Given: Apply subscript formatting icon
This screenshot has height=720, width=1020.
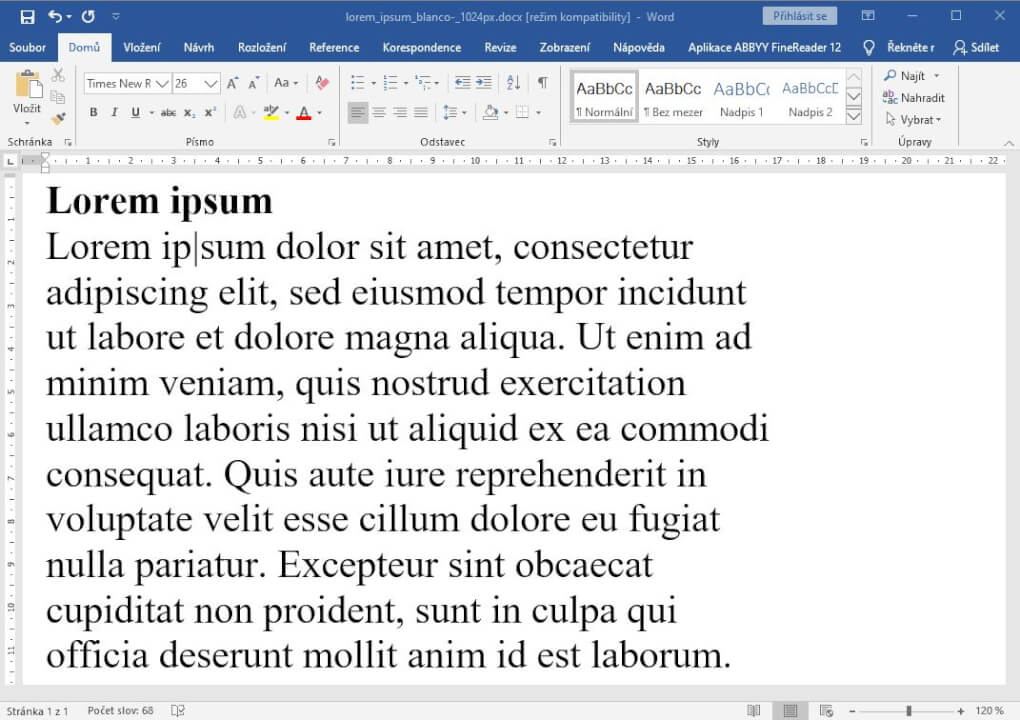Looking at the screenshot, I should pyautogui.click(x=191, y=112).
